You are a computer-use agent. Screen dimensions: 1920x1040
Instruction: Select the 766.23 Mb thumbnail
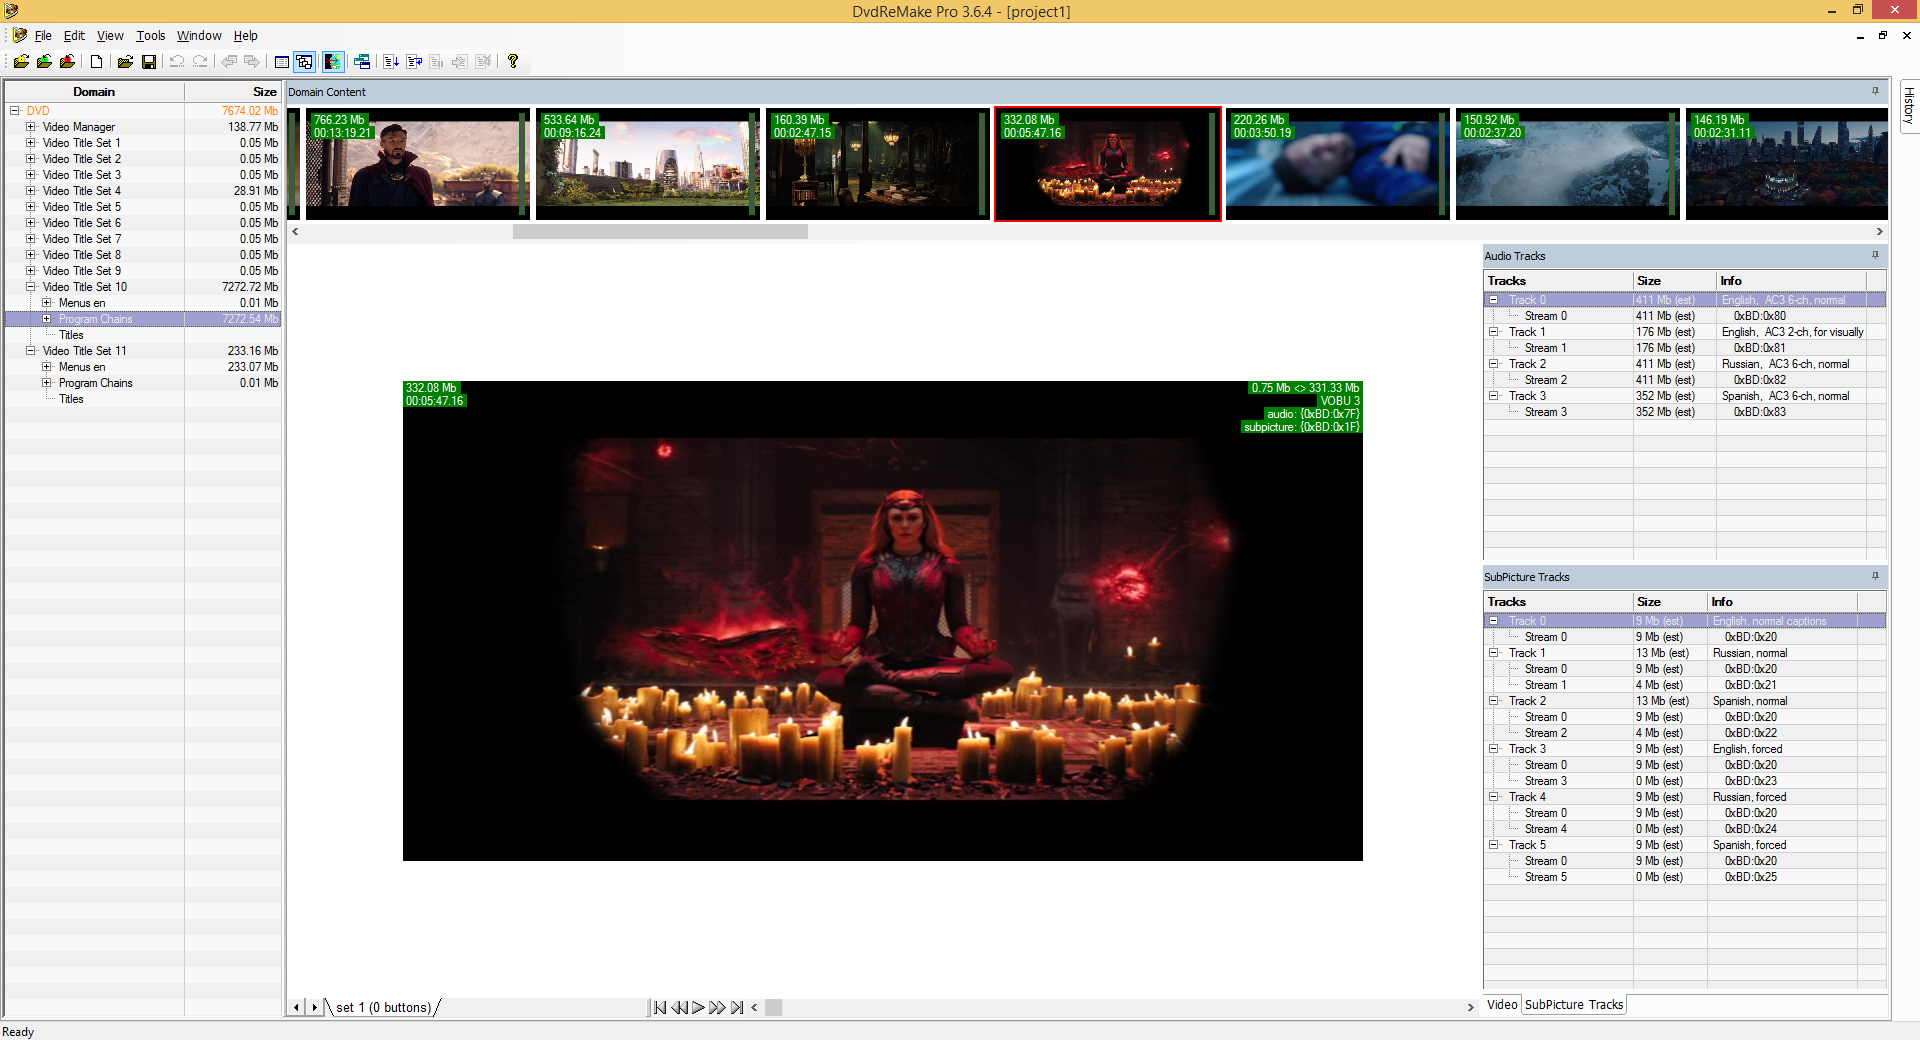point(417,164)
